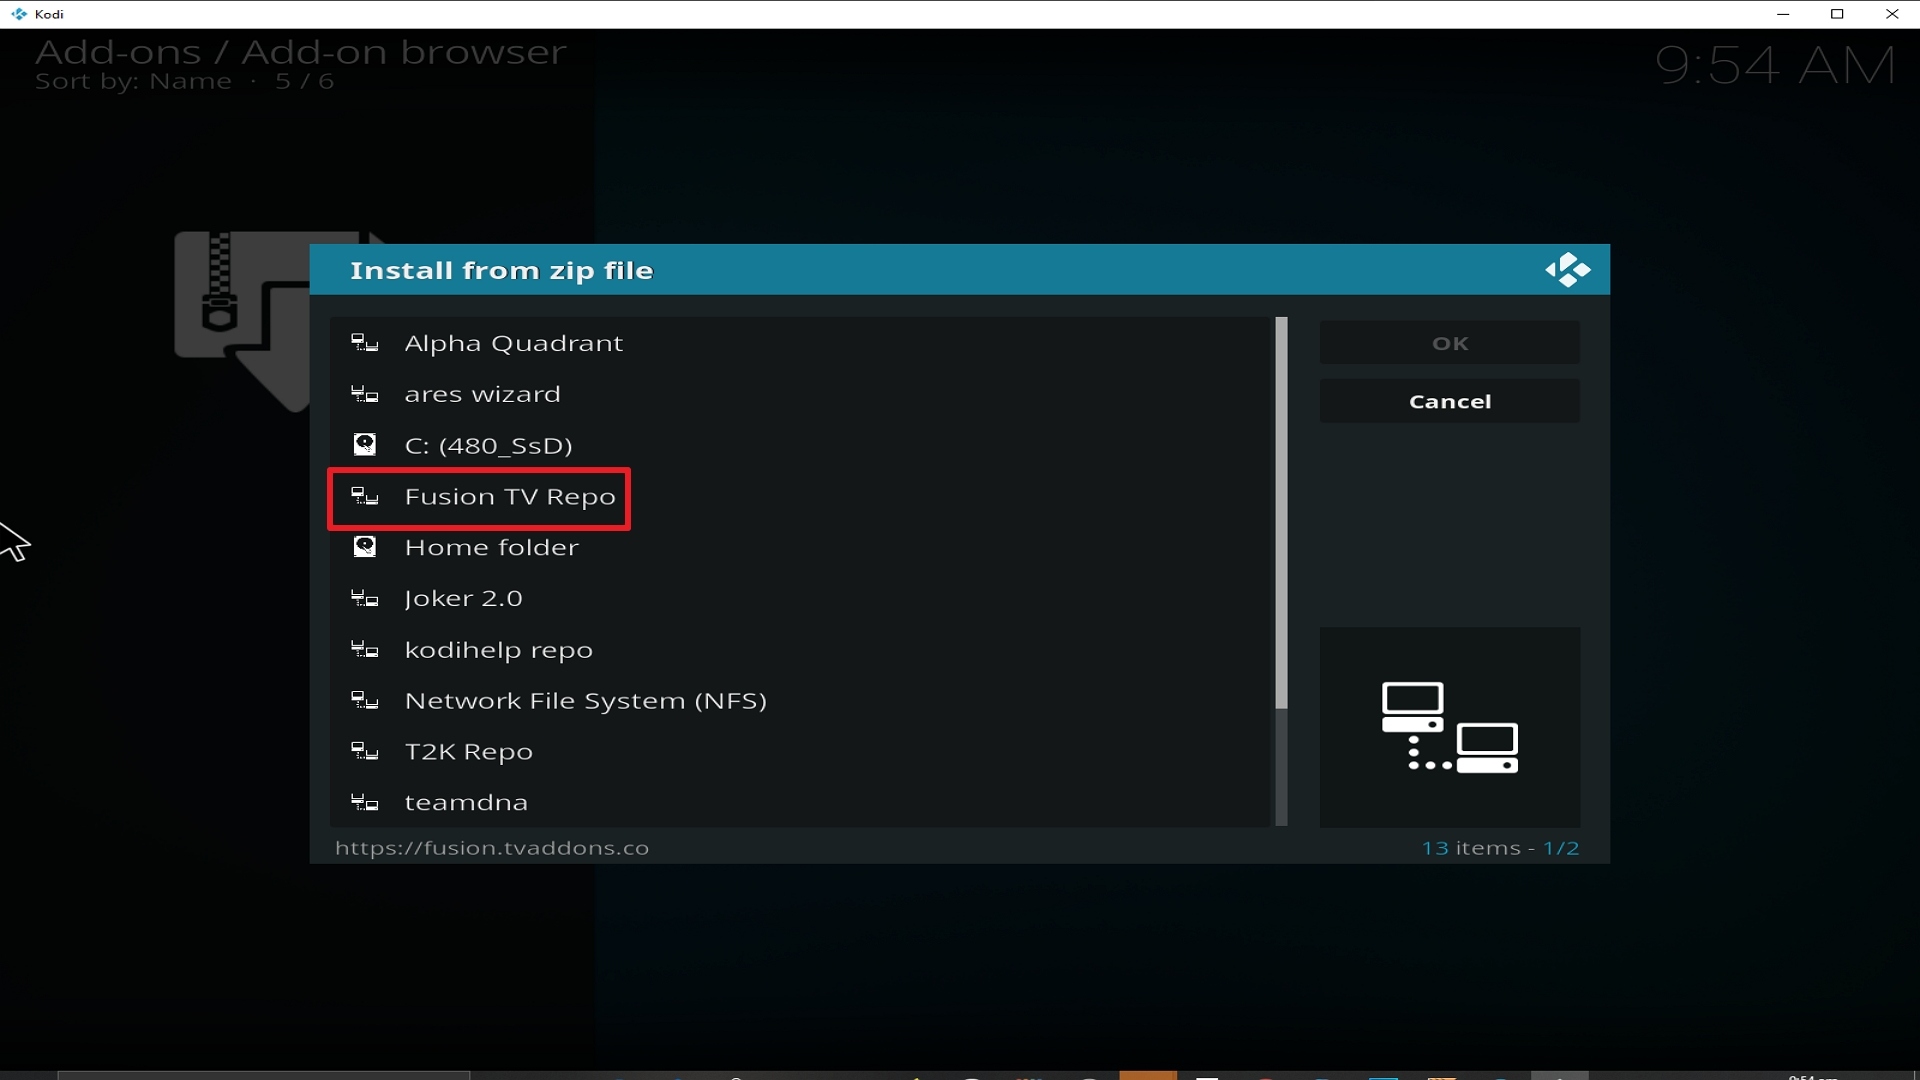Select the kodihelp repo entry
1920x1080 pixels.
point(498,650)
